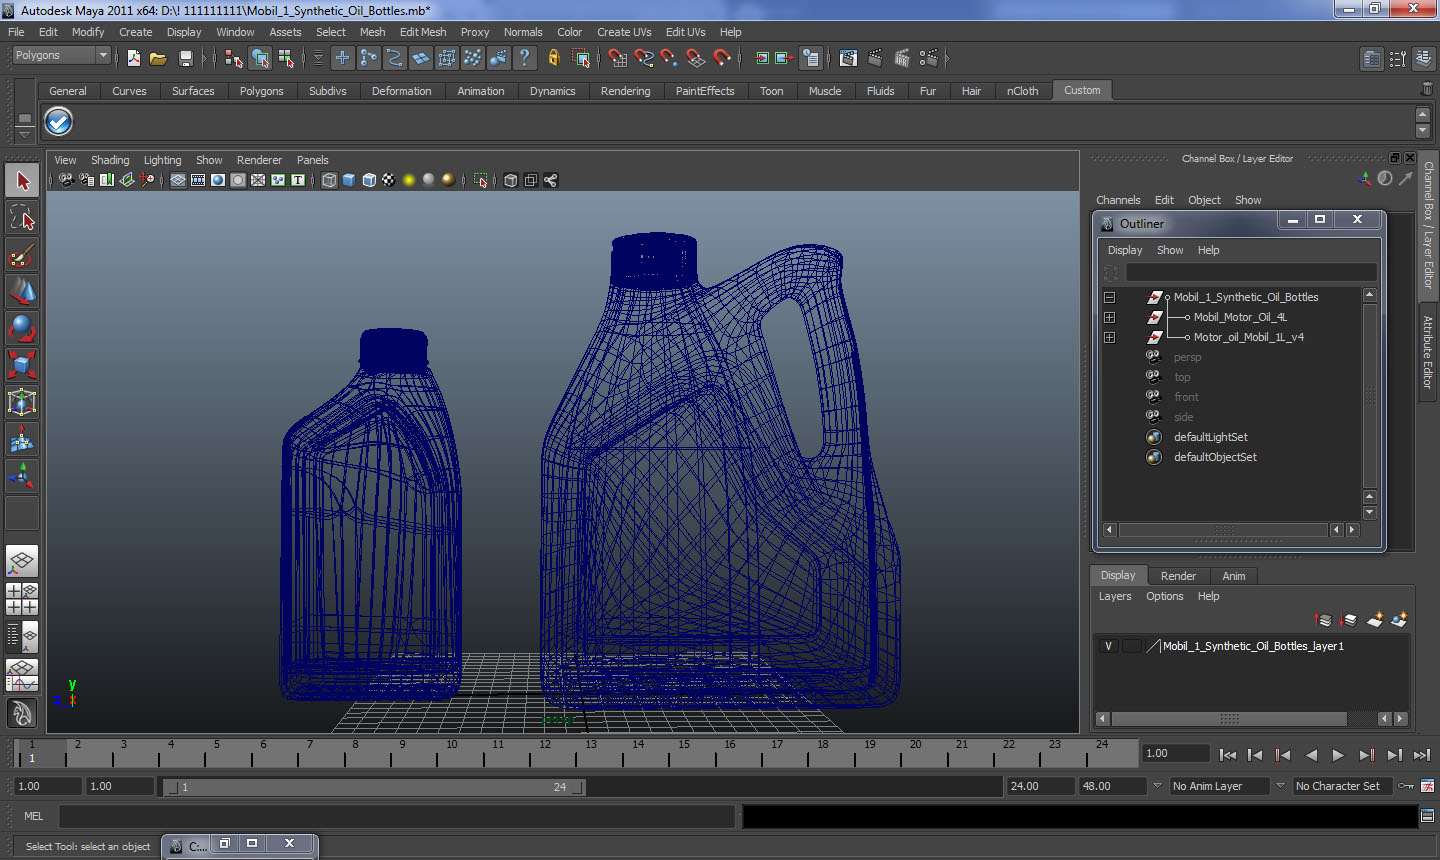Click frame 12 on the timeline
The height and width of the screenshot is (860, 1440).
tap(544, 752)
